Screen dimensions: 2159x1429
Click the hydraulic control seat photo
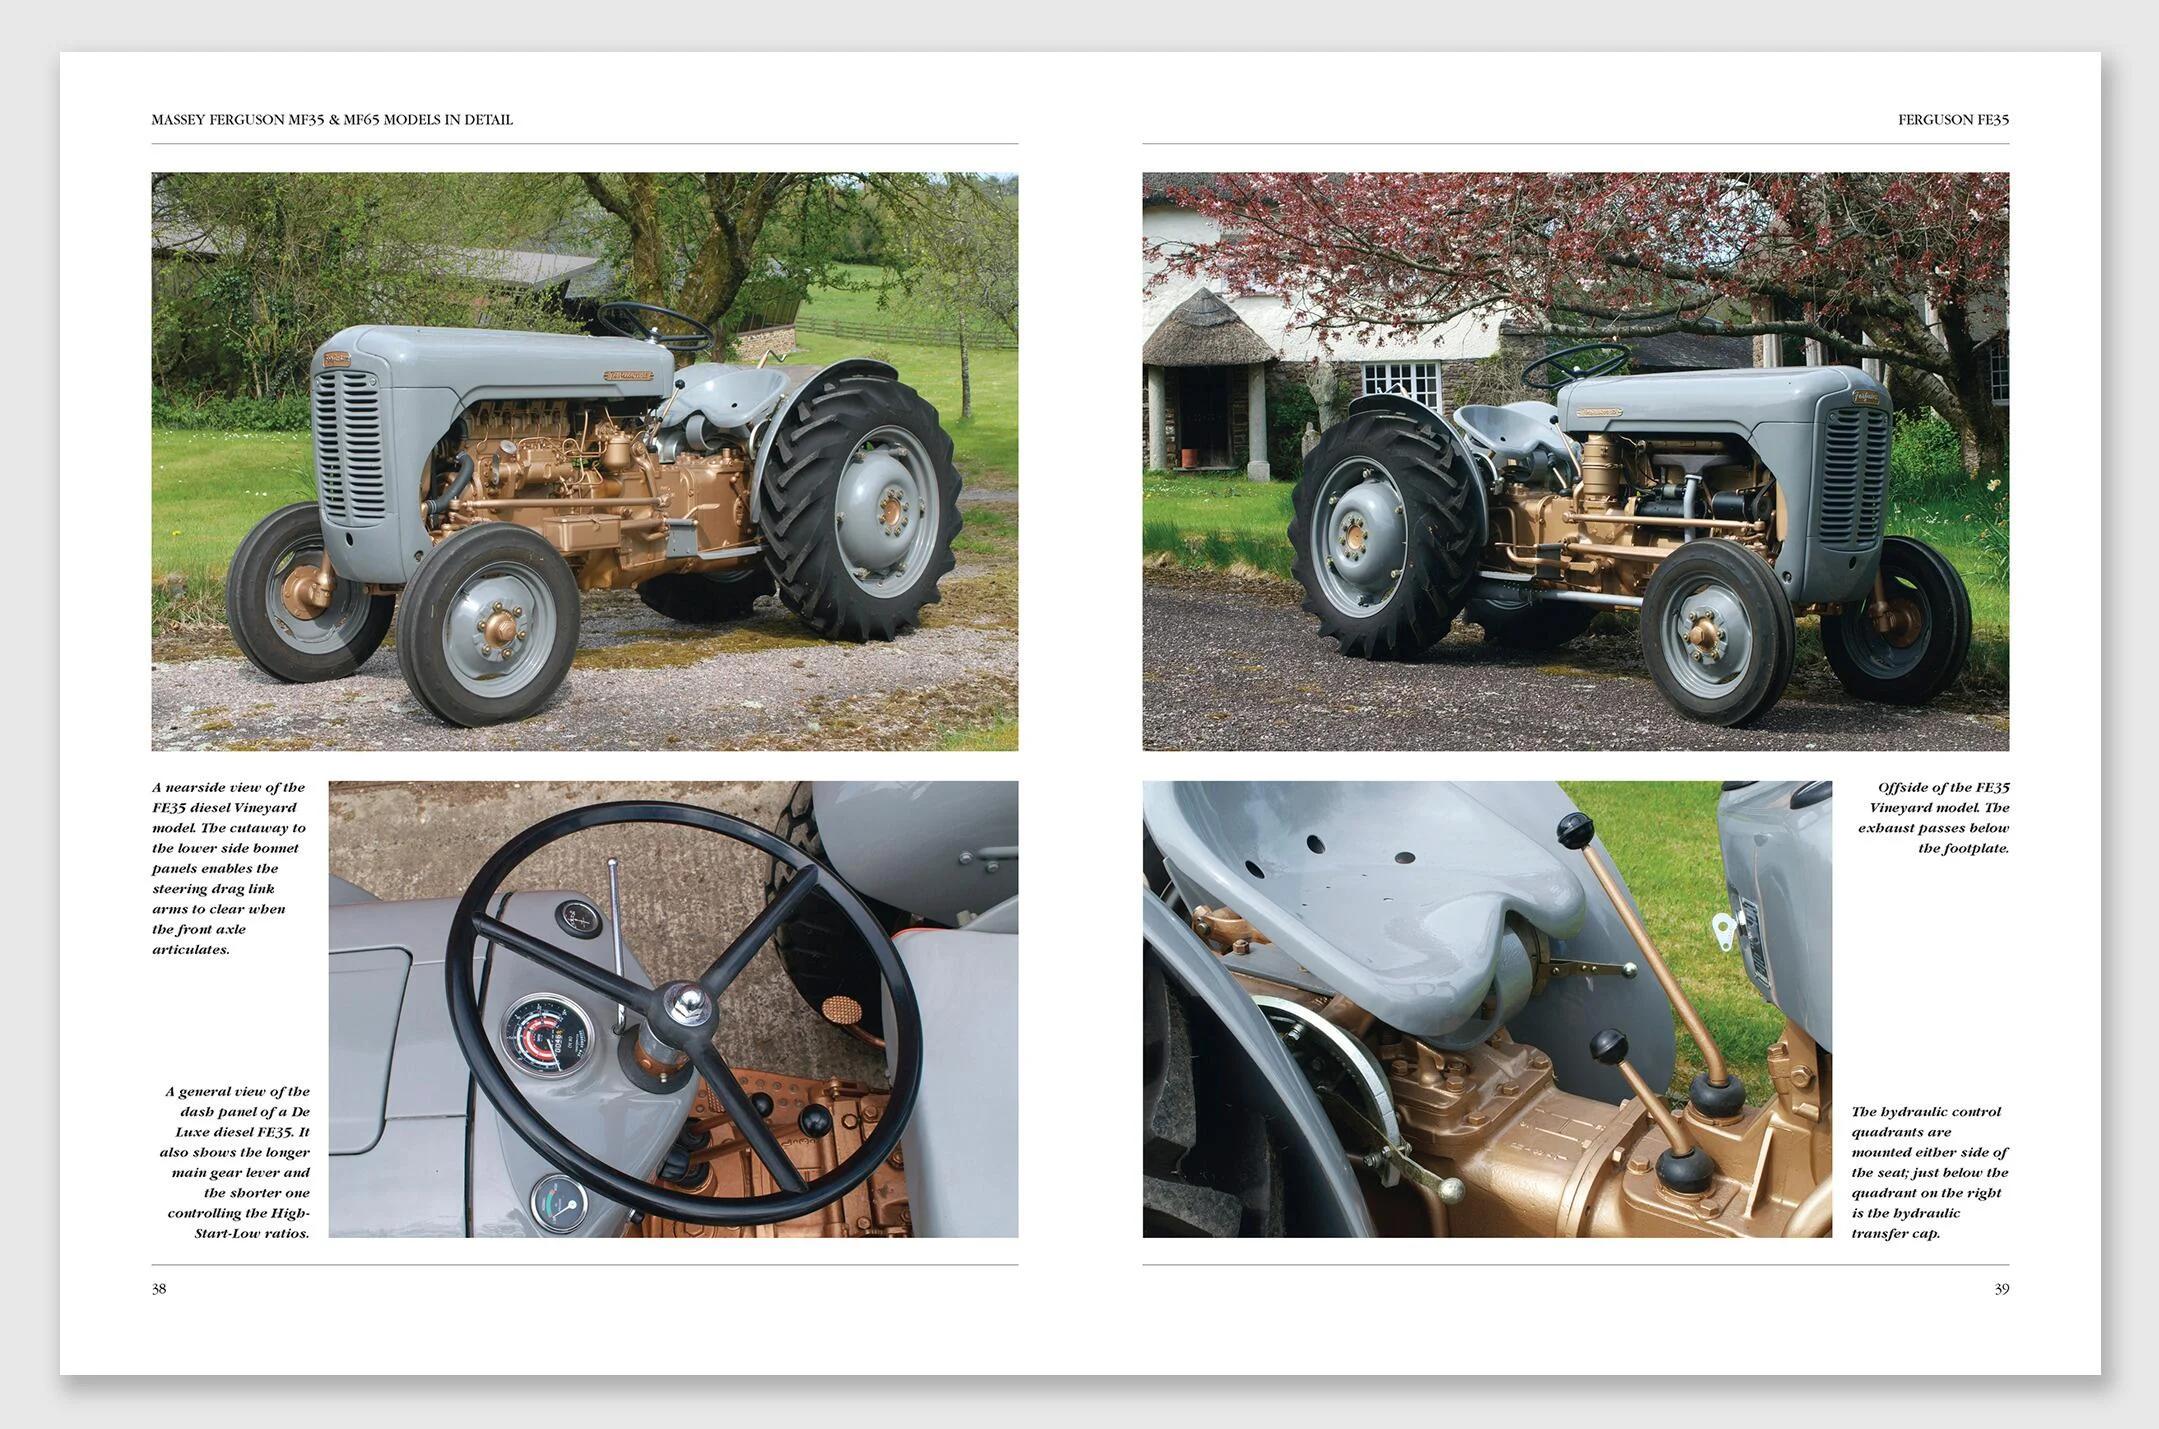coord(1487,1008)
